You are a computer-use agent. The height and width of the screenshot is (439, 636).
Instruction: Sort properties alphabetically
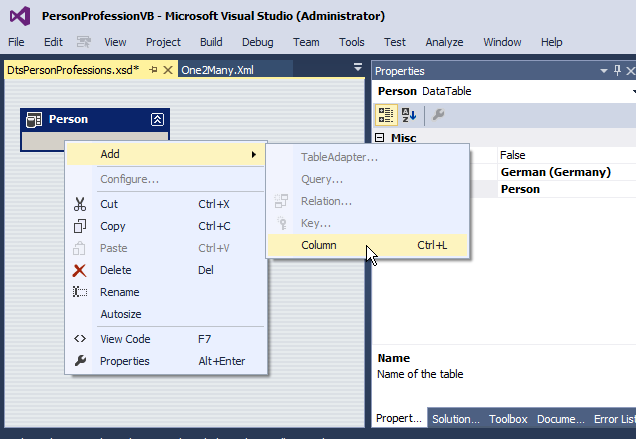pyautogui.click(x=409, y=115)
